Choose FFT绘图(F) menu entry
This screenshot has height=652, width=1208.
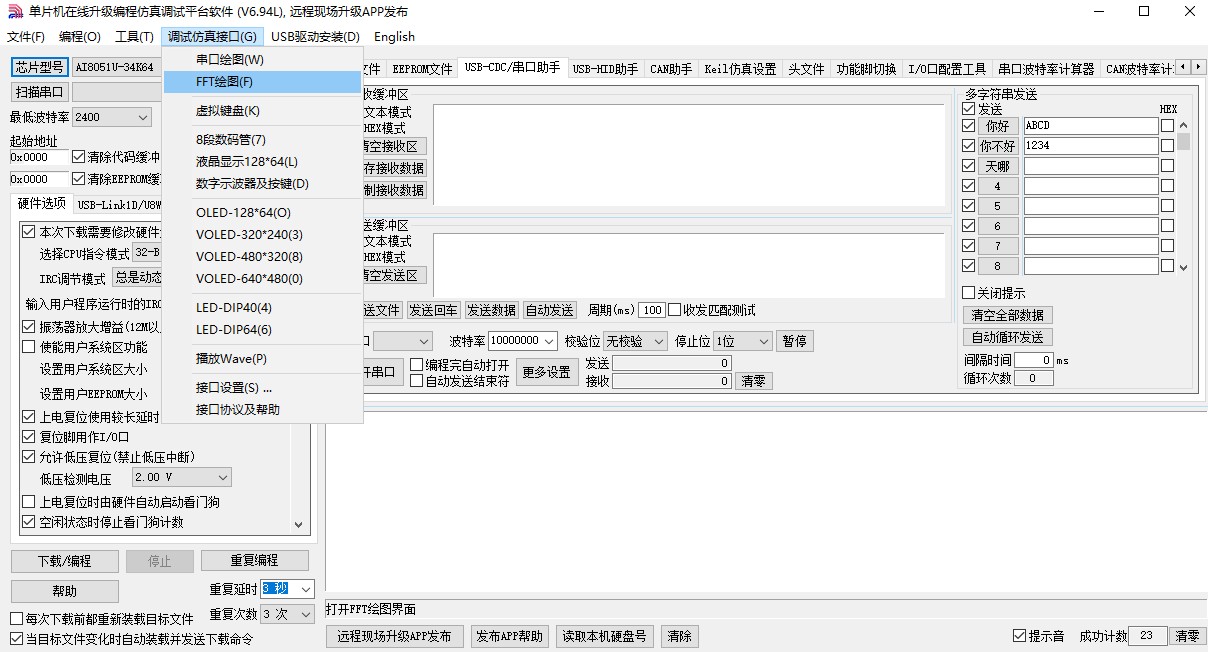(x=262, y=82)
